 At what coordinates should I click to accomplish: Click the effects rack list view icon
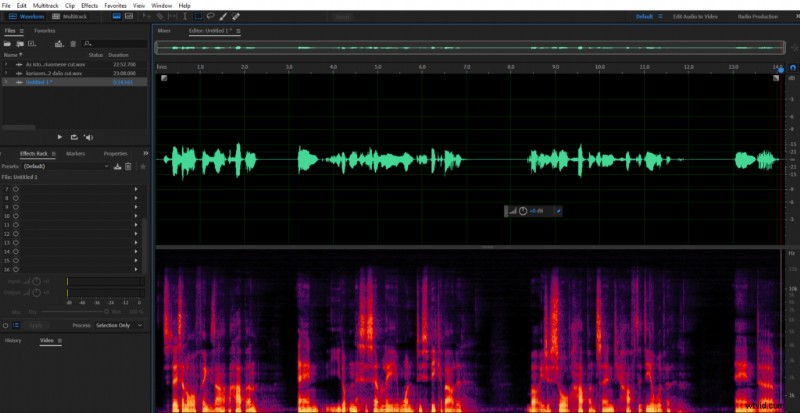[16, 325]
